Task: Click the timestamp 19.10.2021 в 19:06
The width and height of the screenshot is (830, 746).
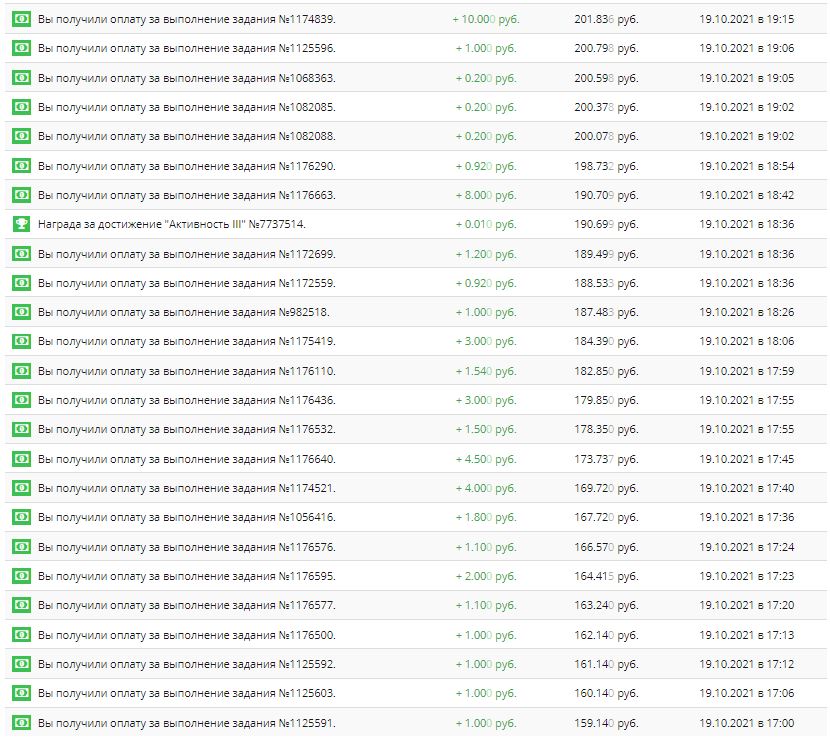Action: coord(746,49)
